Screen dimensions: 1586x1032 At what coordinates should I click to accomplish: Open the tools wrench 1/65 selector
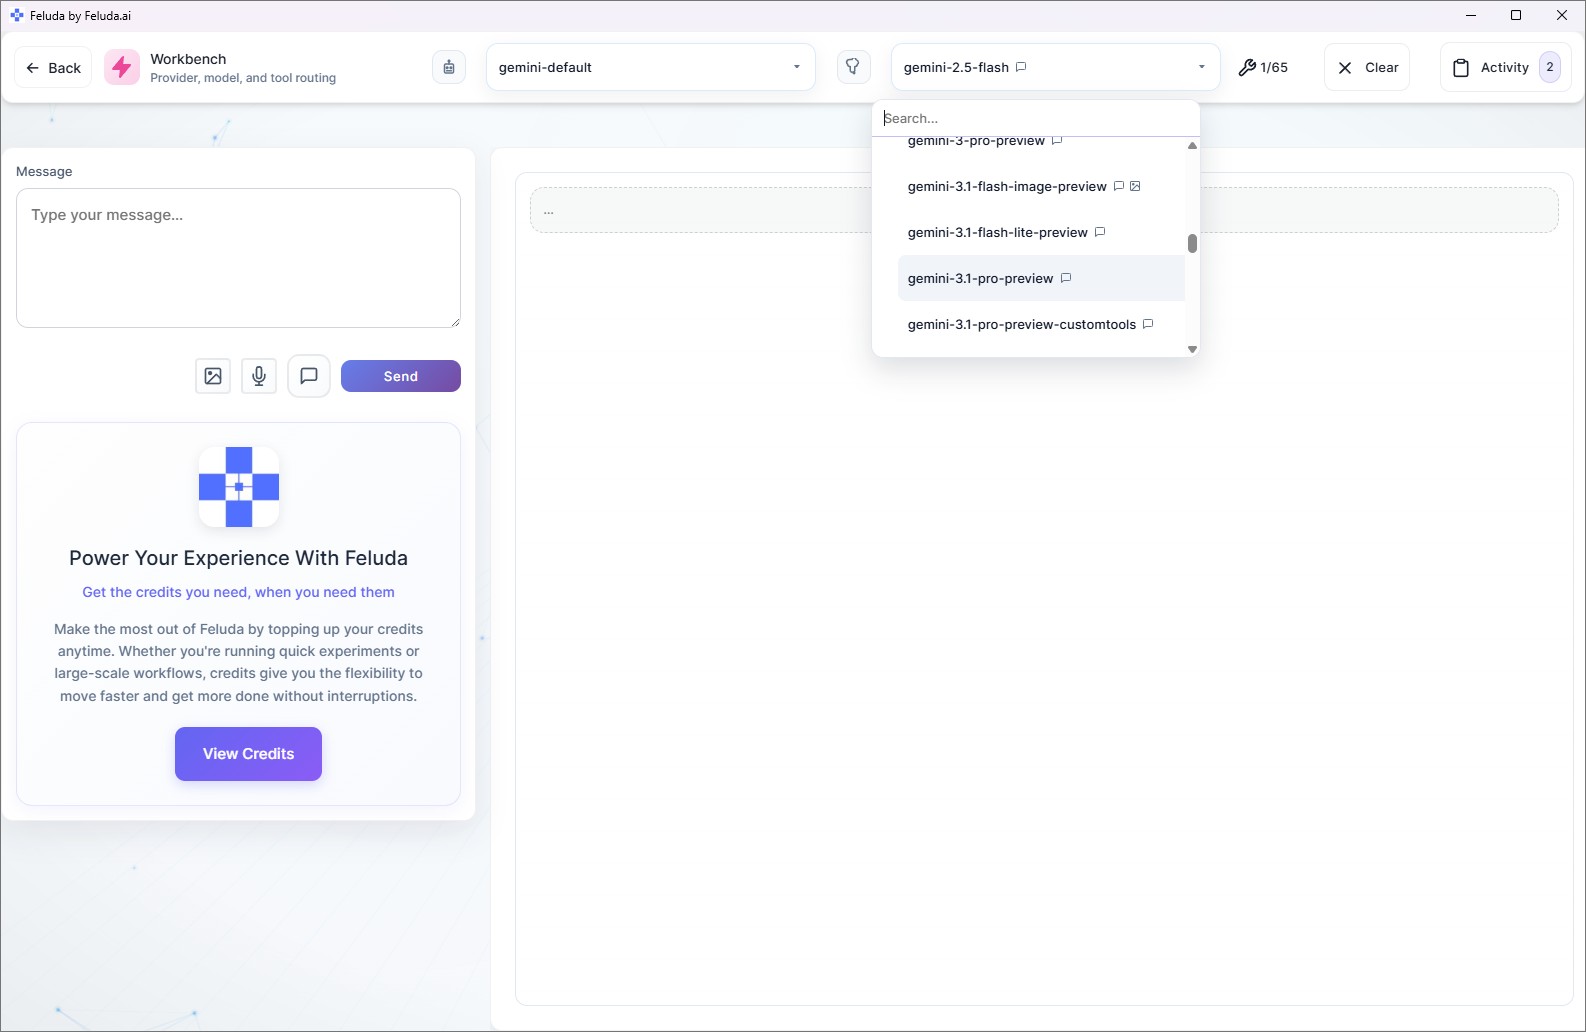click(1264, 67)
